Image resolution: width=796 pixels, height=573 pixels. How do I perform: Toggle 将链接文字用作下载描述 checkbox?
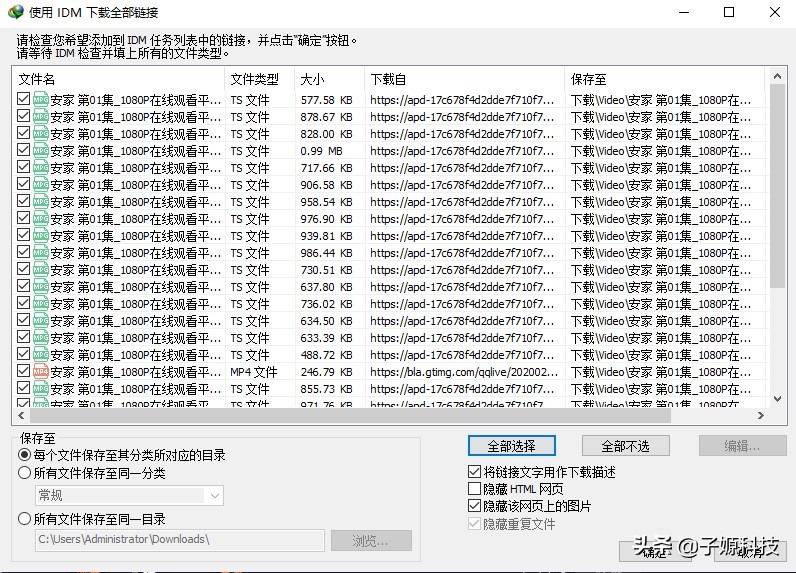(x=474, y=472)
